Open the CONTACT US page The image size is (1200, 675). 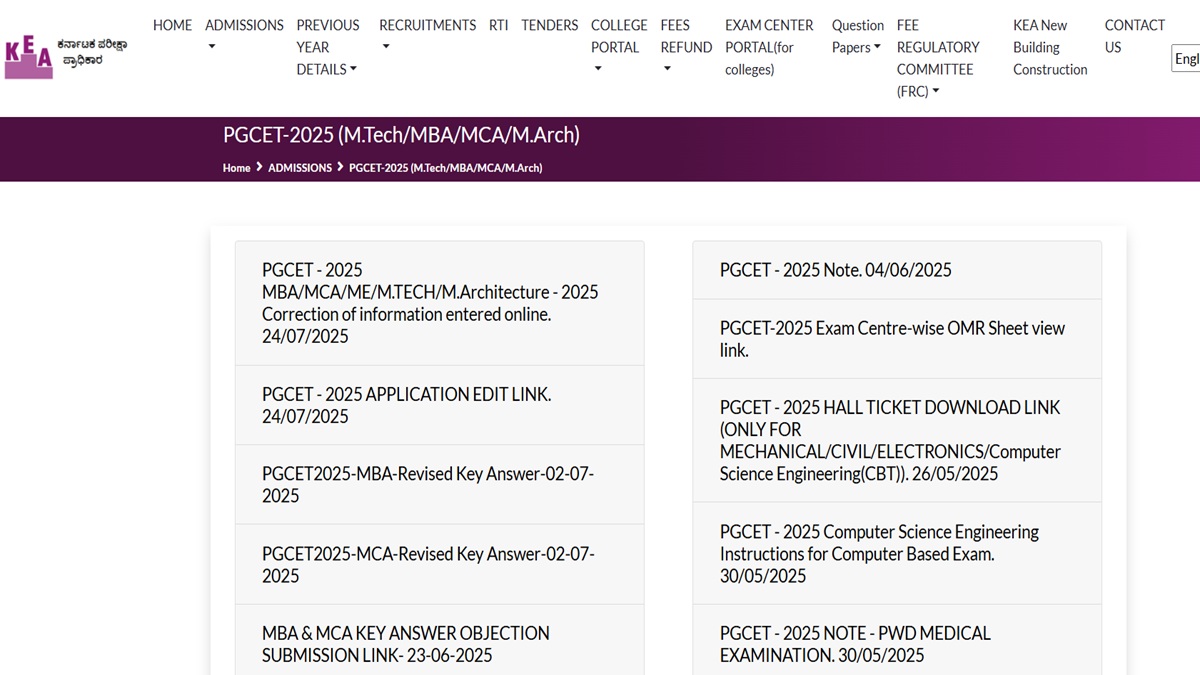tap(1135, 36)
